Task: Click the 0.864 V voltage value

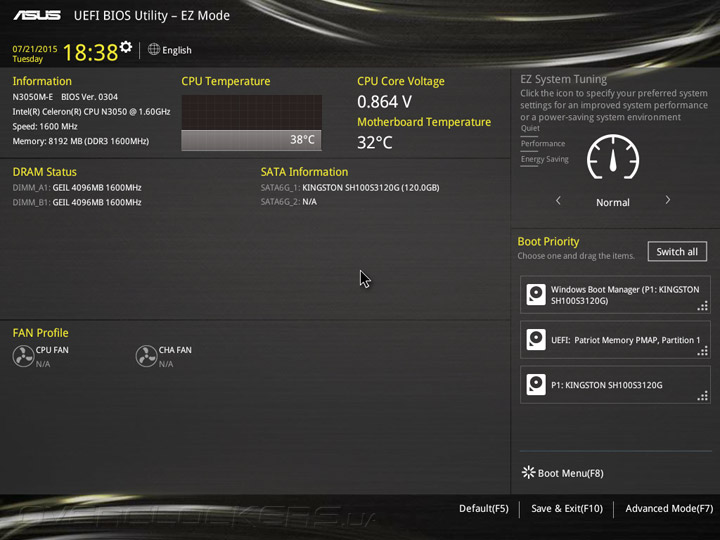Action: point(385,102)
